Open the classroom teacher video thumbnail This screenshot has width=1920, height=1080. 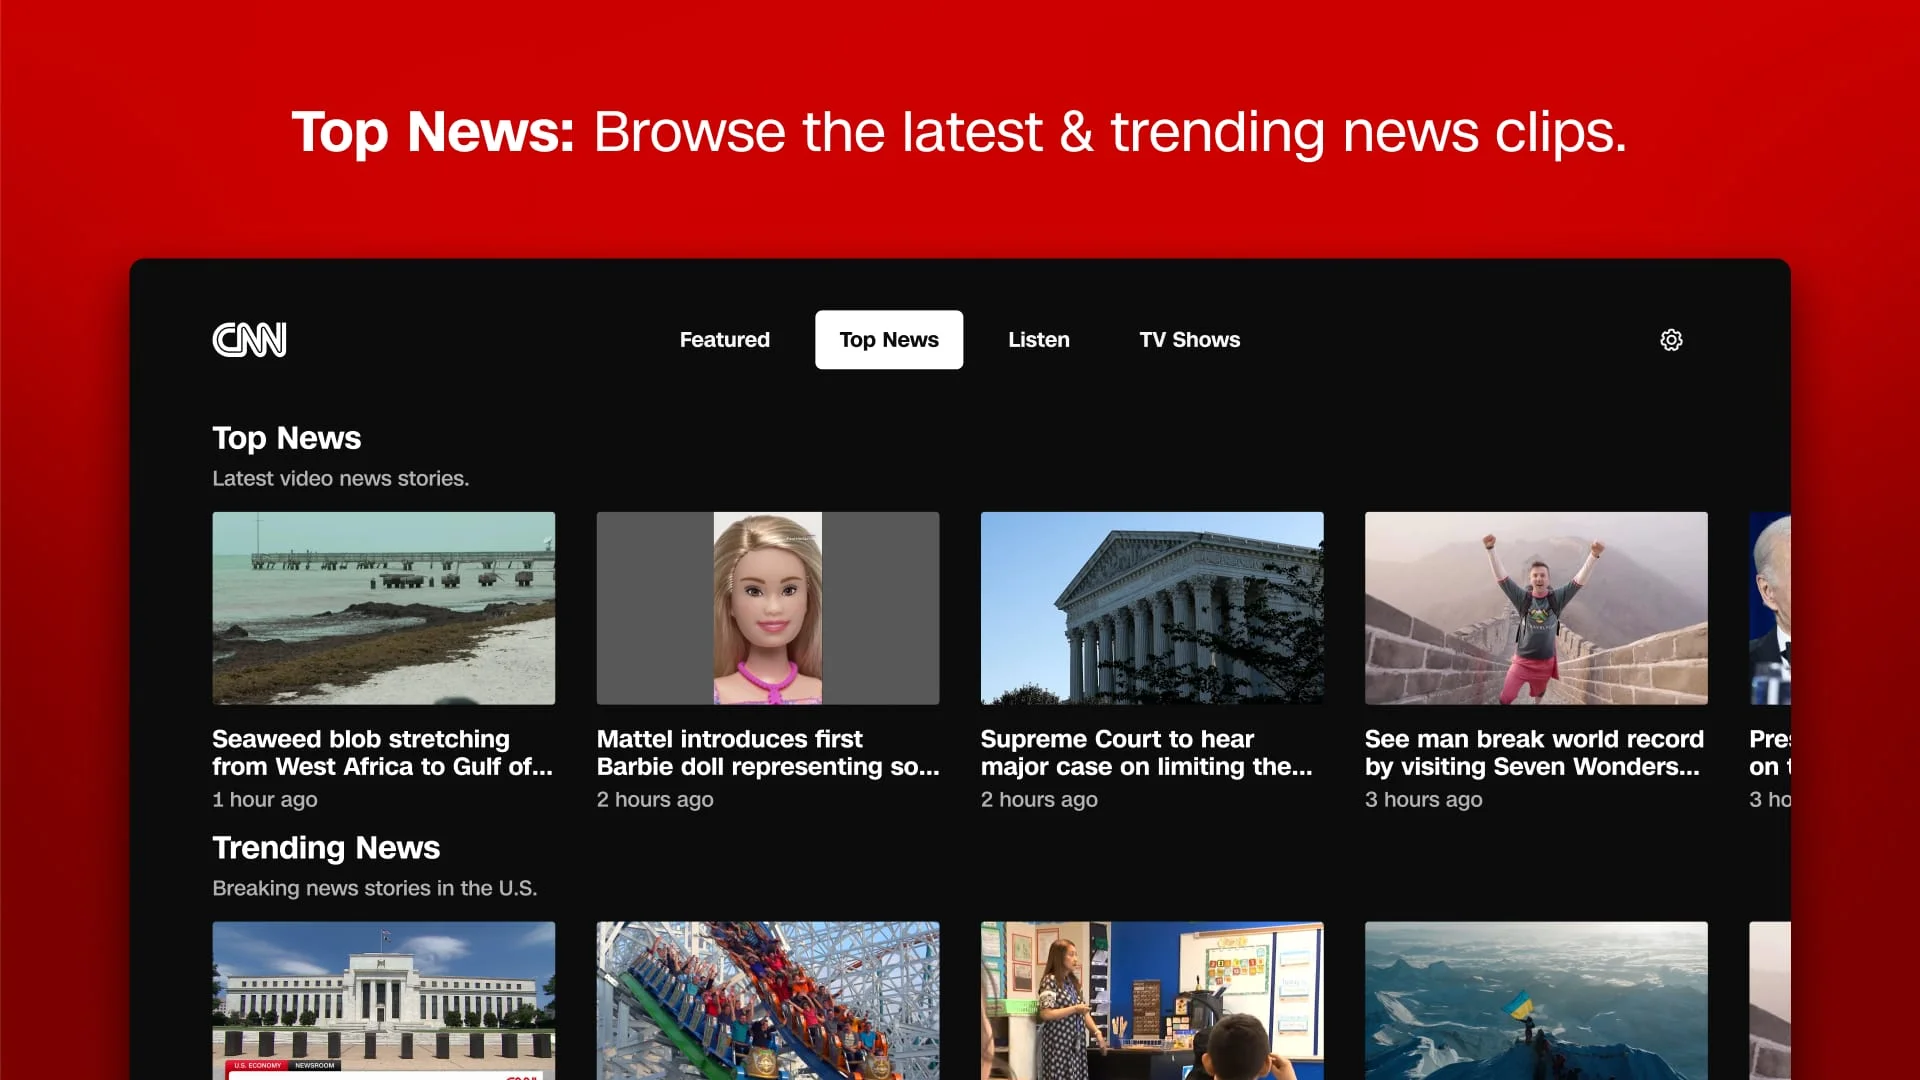coord(1151,1000)
